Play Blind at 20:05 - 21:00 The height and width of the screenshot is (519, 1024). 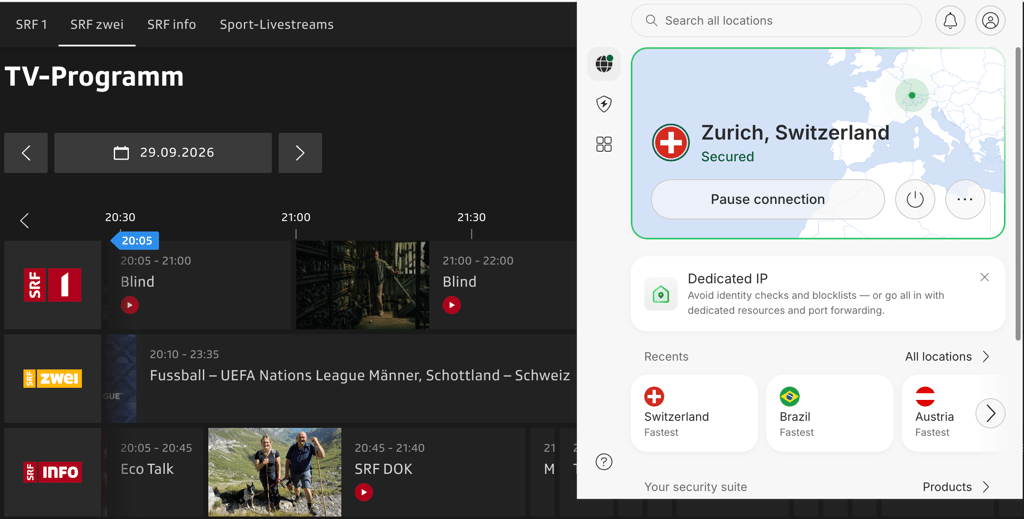(129, 305)
